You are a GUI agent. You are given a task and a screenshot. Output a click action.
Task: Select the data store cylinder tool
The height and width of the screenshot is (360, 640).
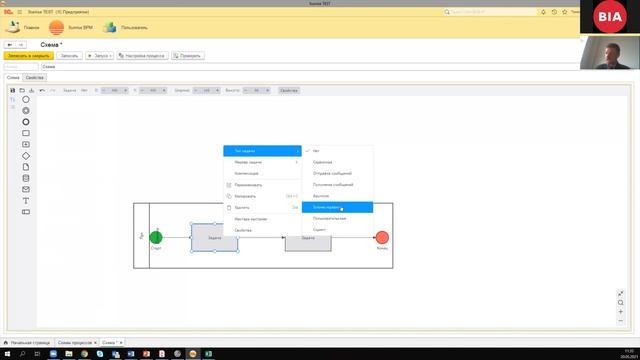(x=26, y=178)
